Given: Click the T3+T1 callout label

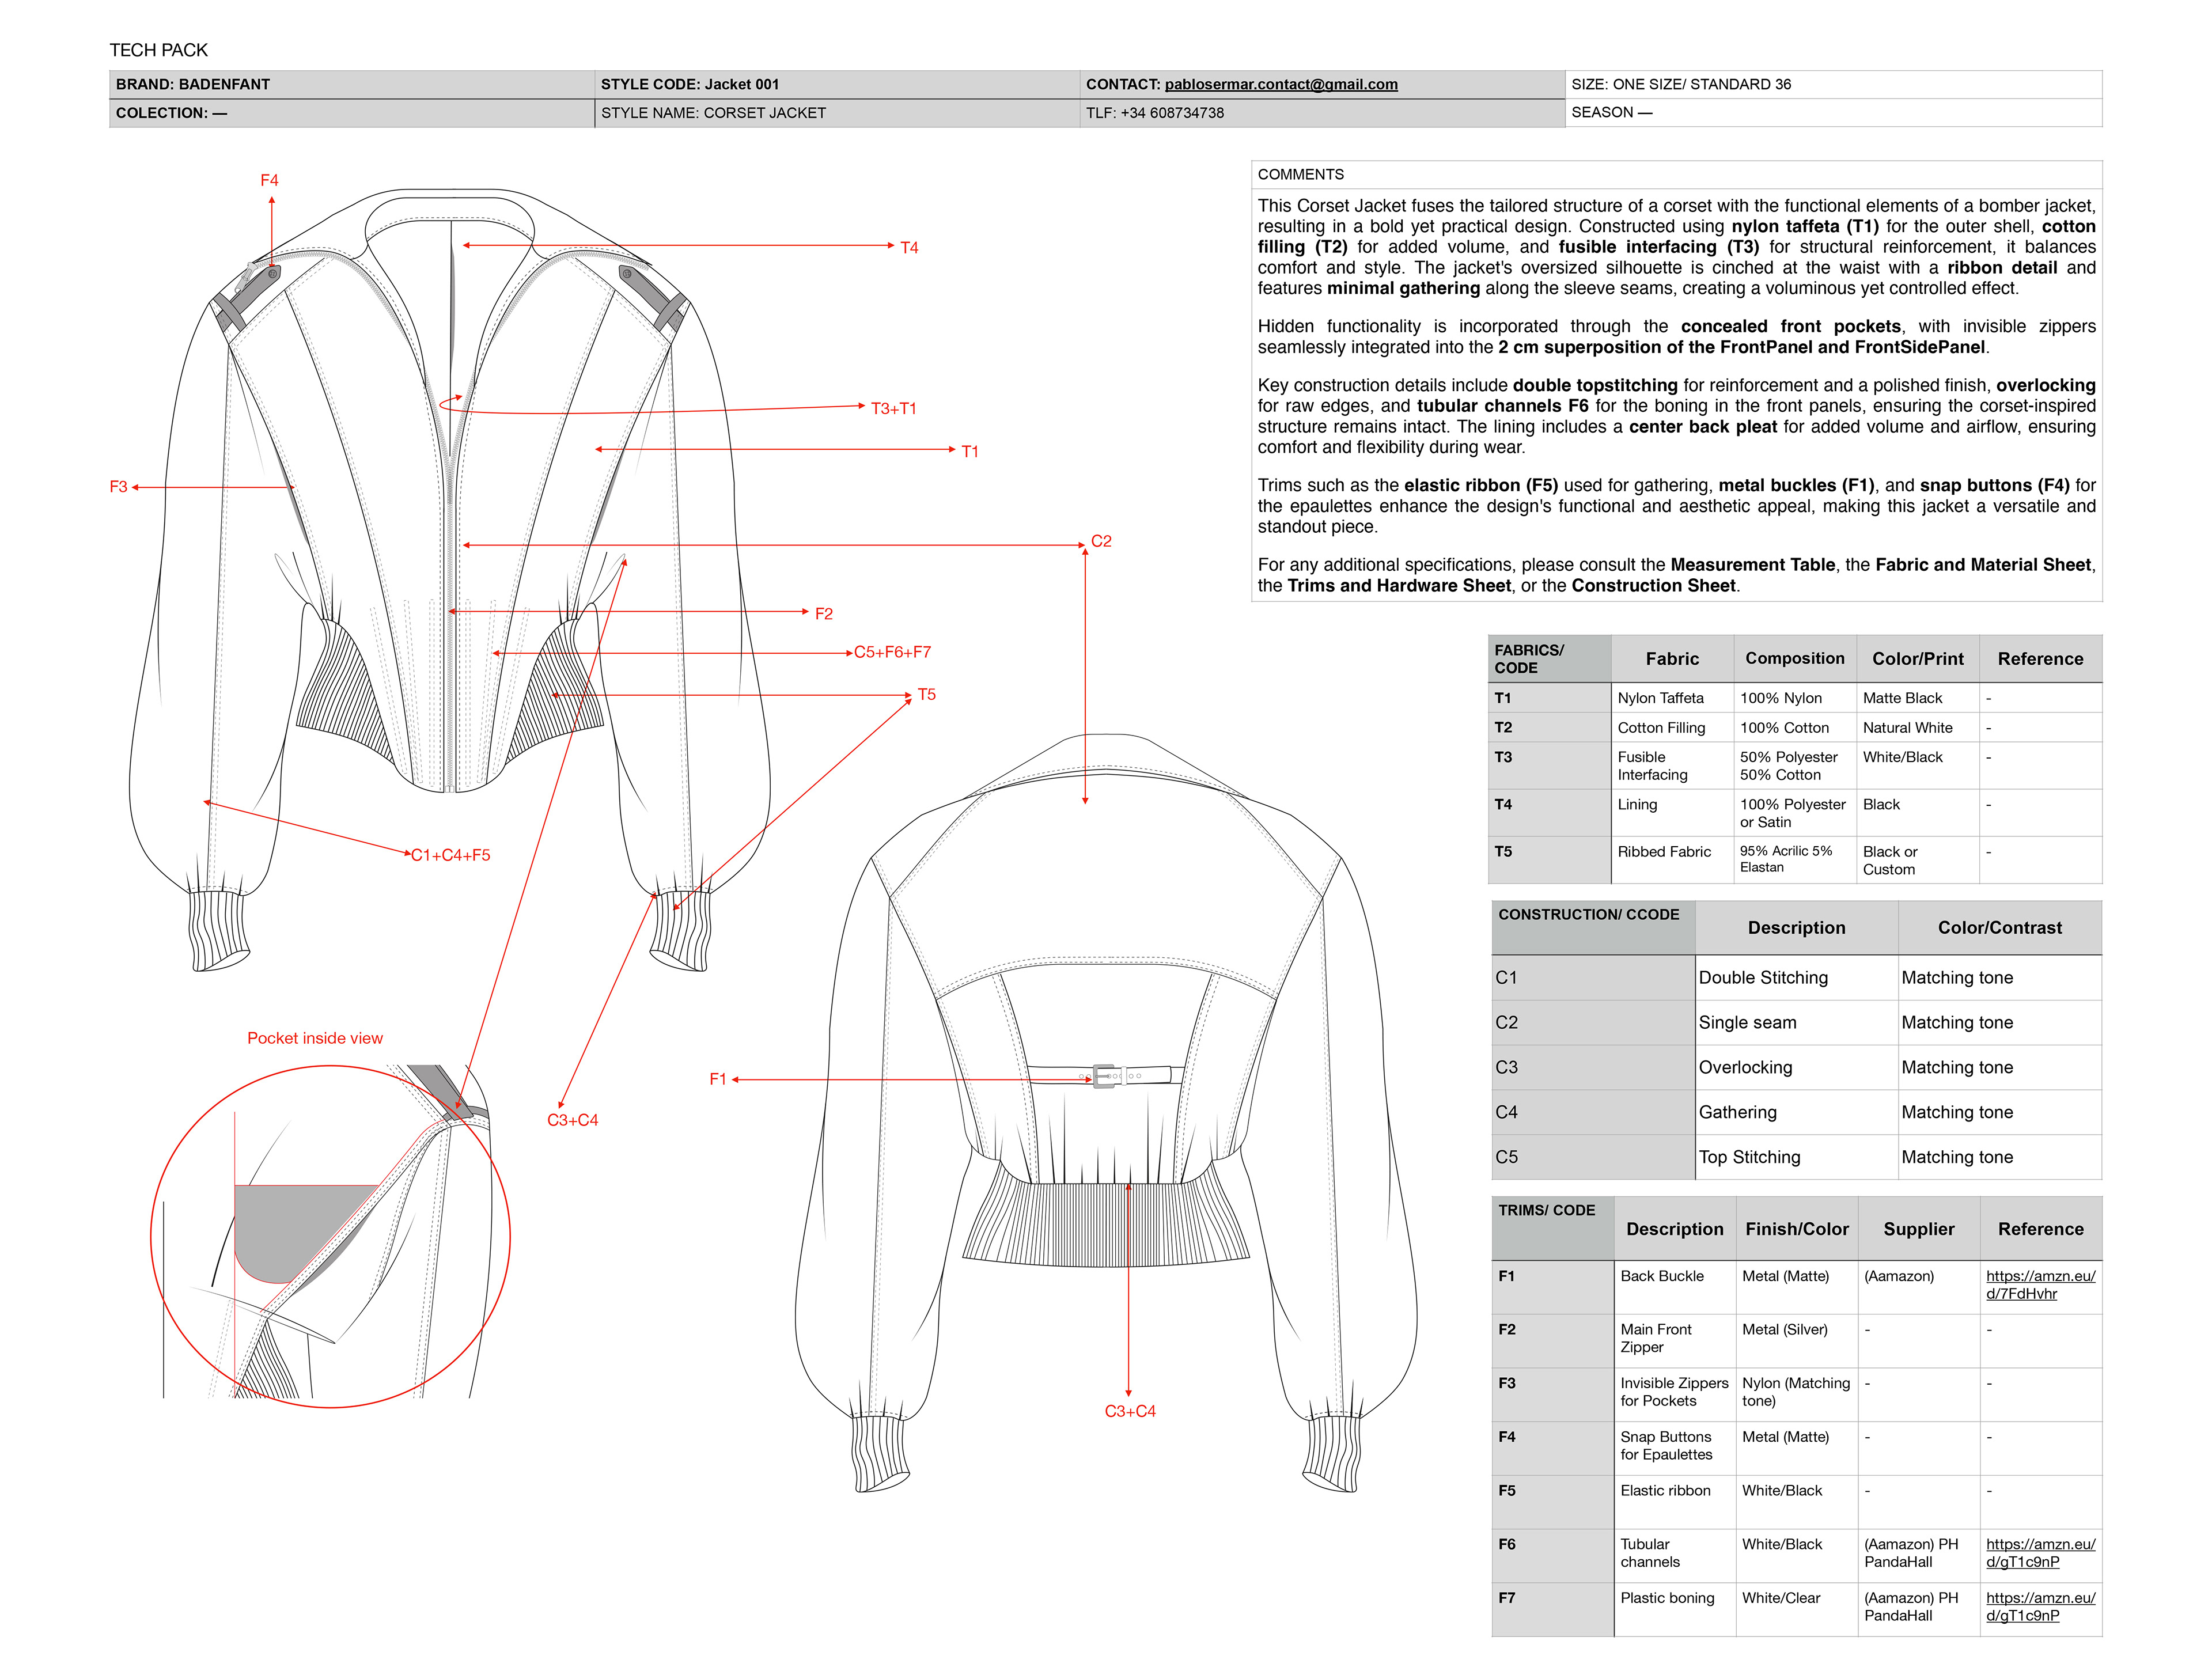Looking at the screenshot, I should pyautogui.click(x=893, y=408).
